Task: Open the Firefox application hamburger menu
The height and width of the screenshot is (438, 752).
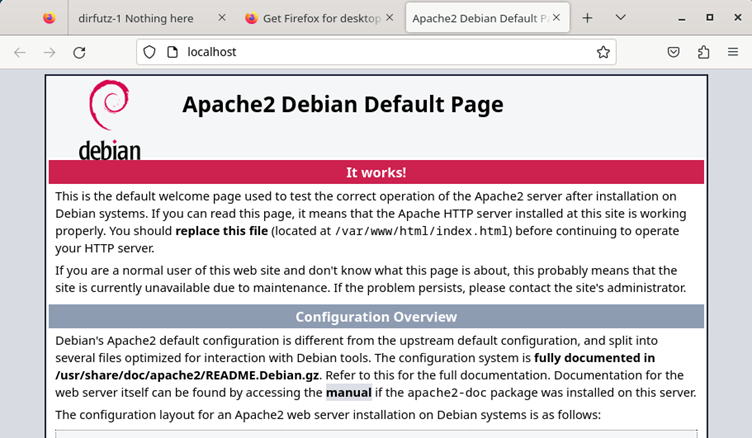Action: pyautogui.click(x=733, y=52)
